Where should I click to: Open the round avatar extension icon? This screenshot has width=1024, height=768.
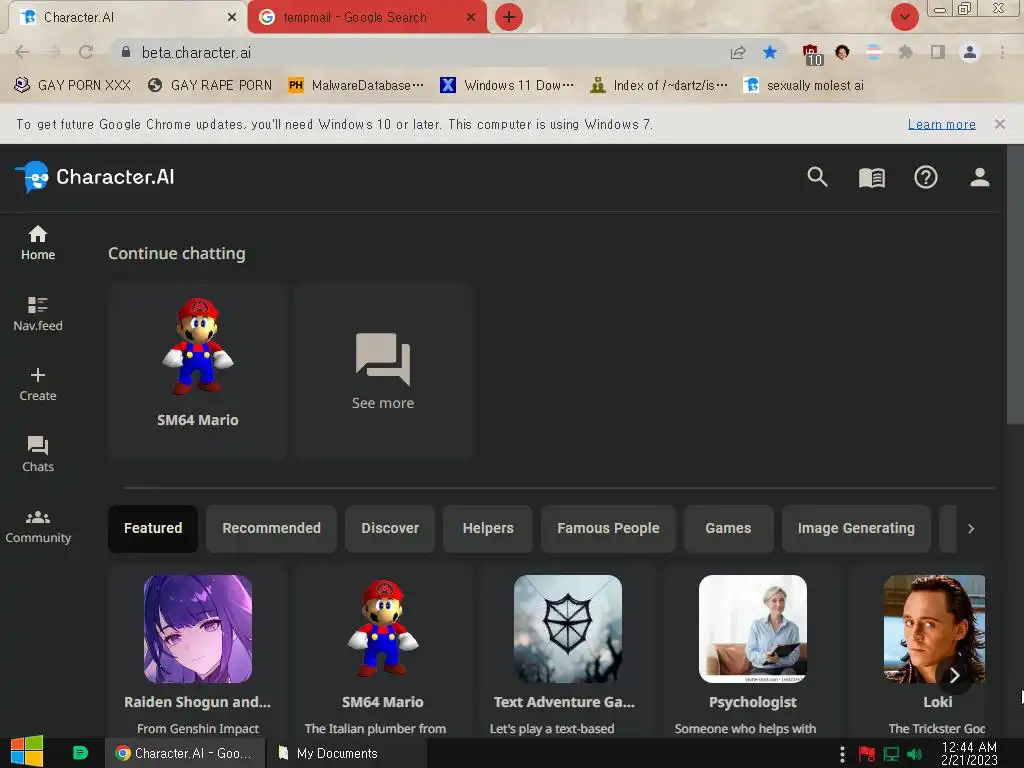tap(842, 52)
